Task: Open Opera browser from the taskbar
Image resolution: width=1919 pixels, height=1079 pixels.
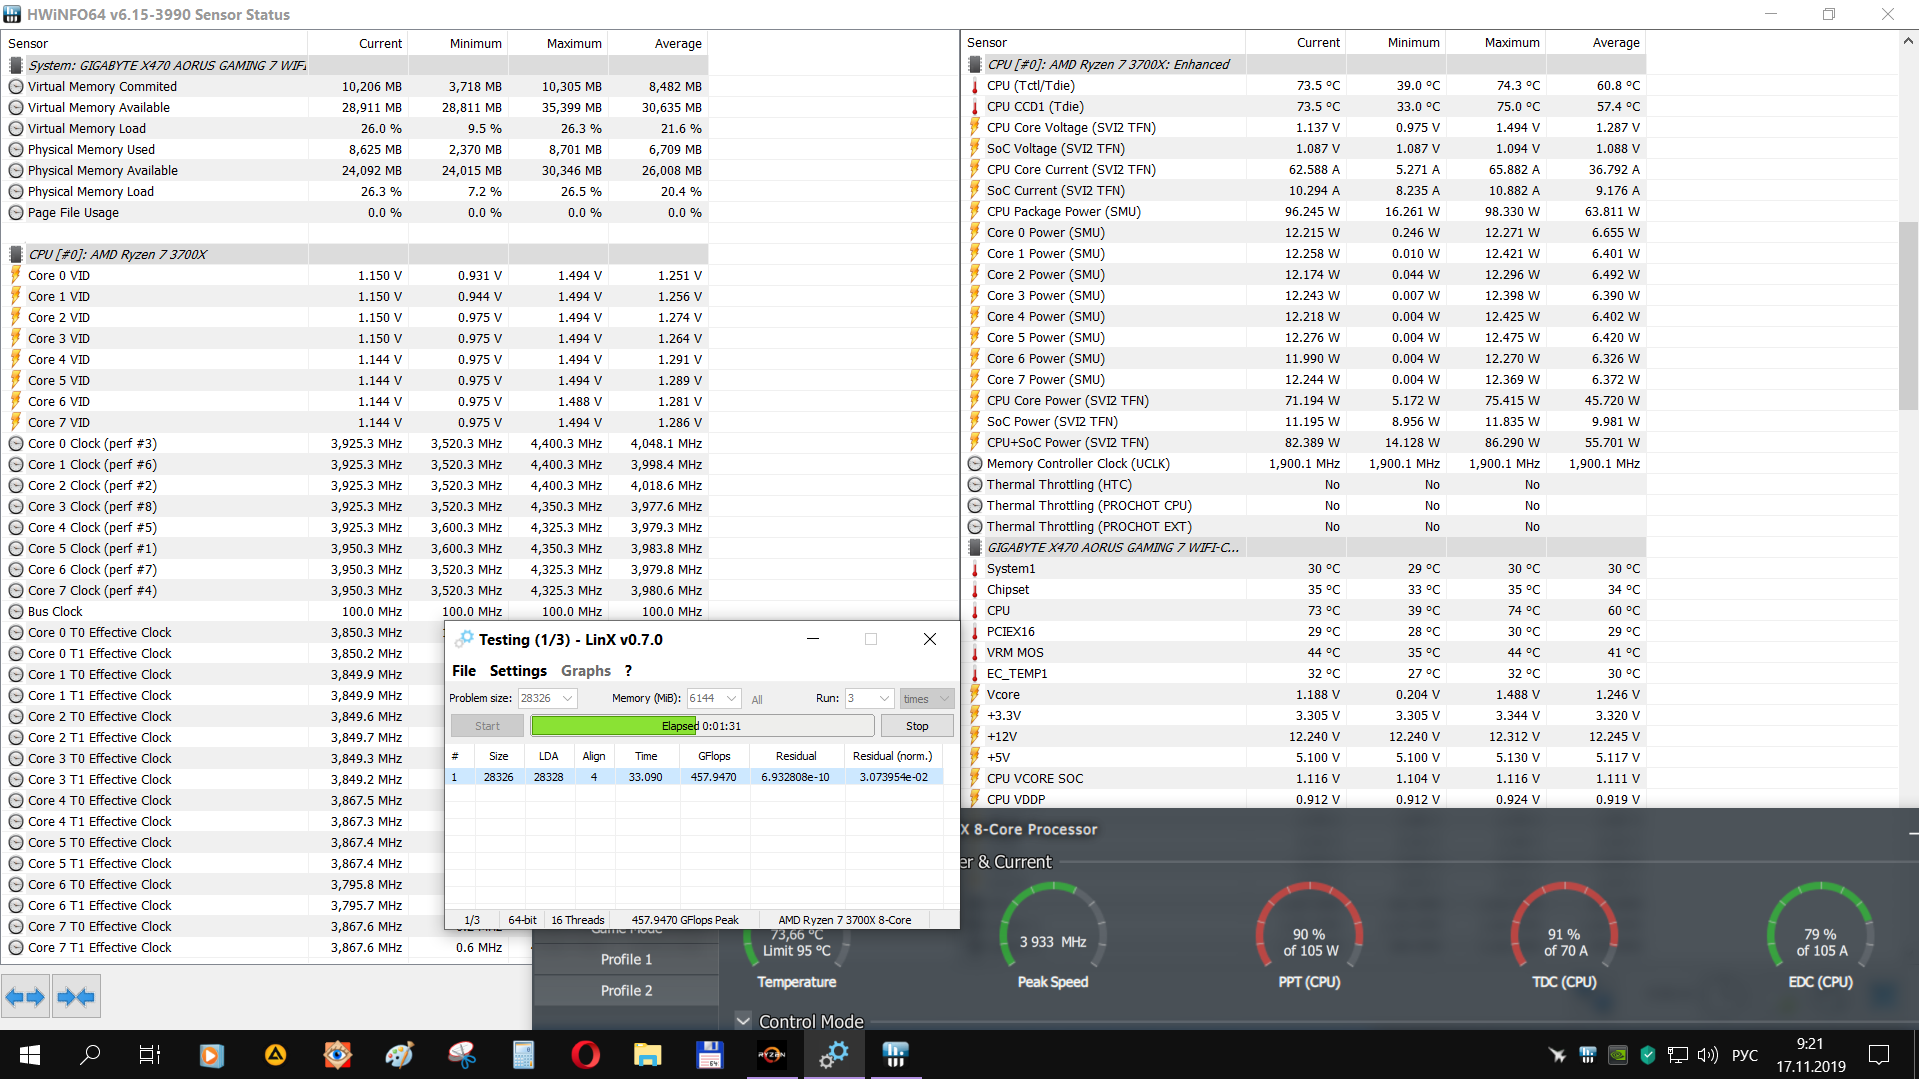Action: point(585,1055)
